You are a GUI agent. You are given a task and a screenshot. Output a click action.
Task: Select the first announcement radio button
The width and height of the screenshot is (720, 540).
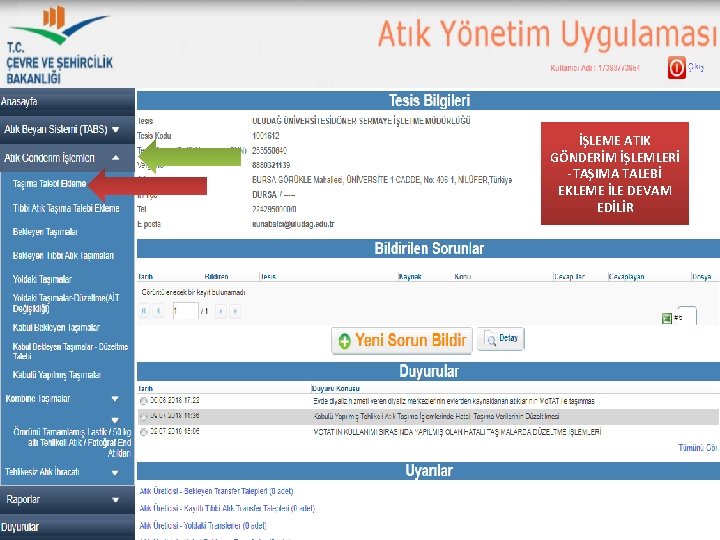coord(144,401)
